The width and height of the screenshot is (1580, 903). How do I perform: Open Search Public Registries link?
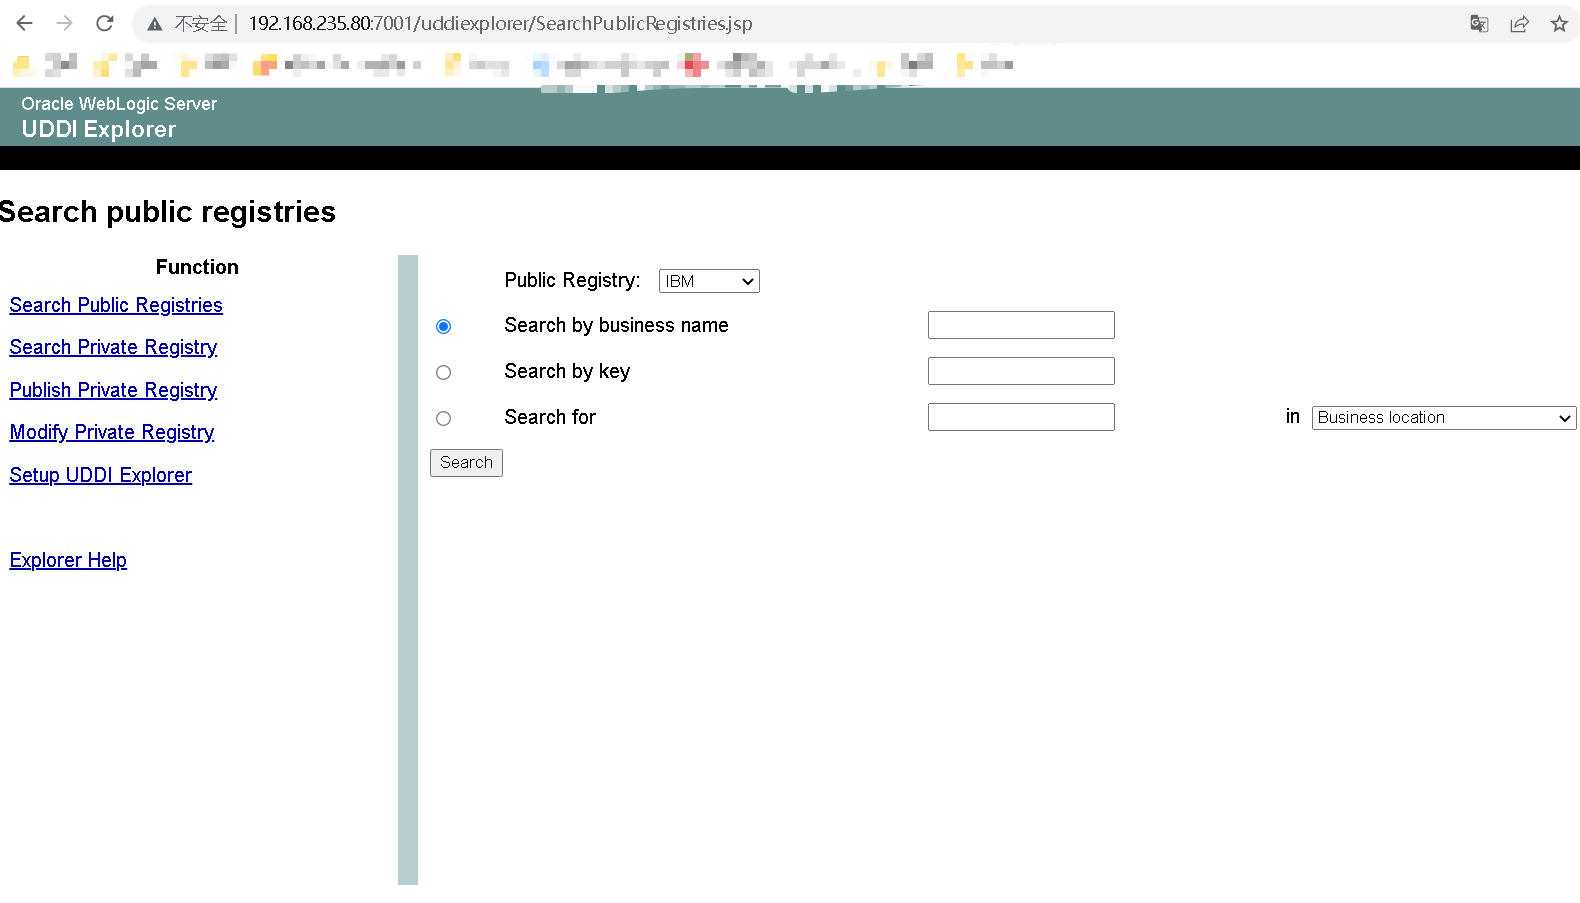pos(116,305)
